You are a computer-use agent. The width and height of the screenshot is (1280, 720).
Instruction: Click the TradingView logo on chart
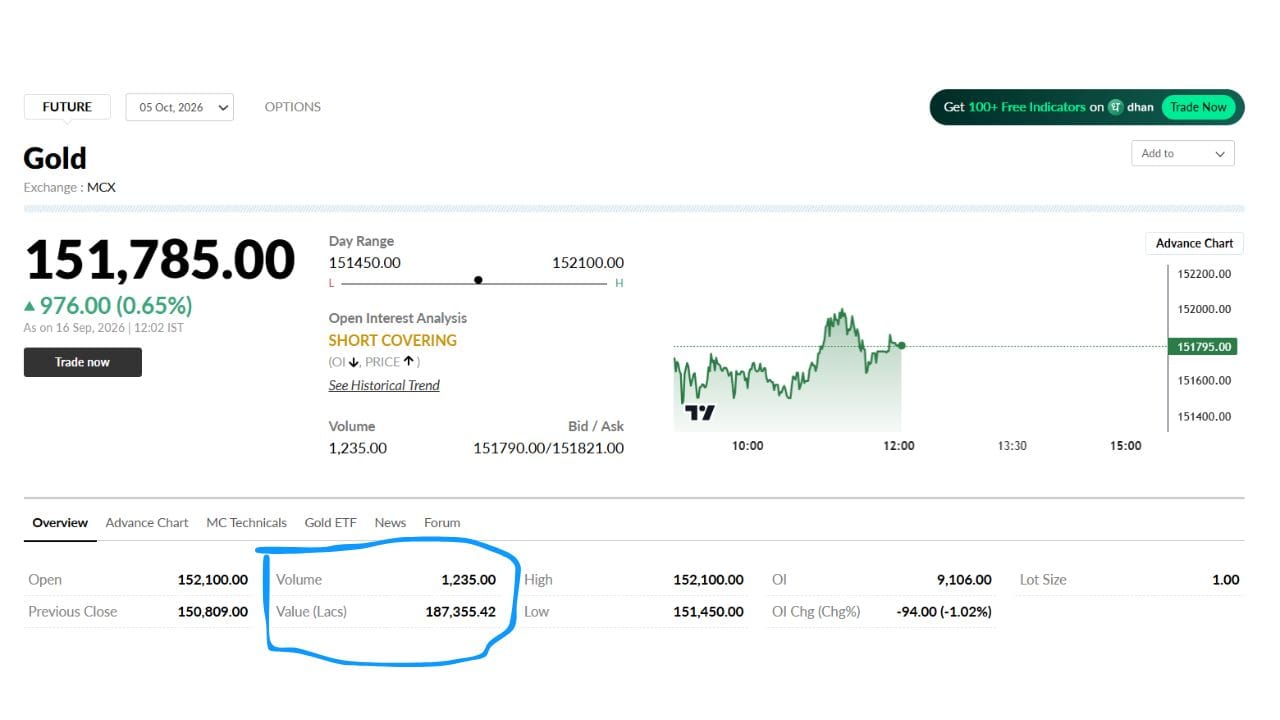click(699, 412)
